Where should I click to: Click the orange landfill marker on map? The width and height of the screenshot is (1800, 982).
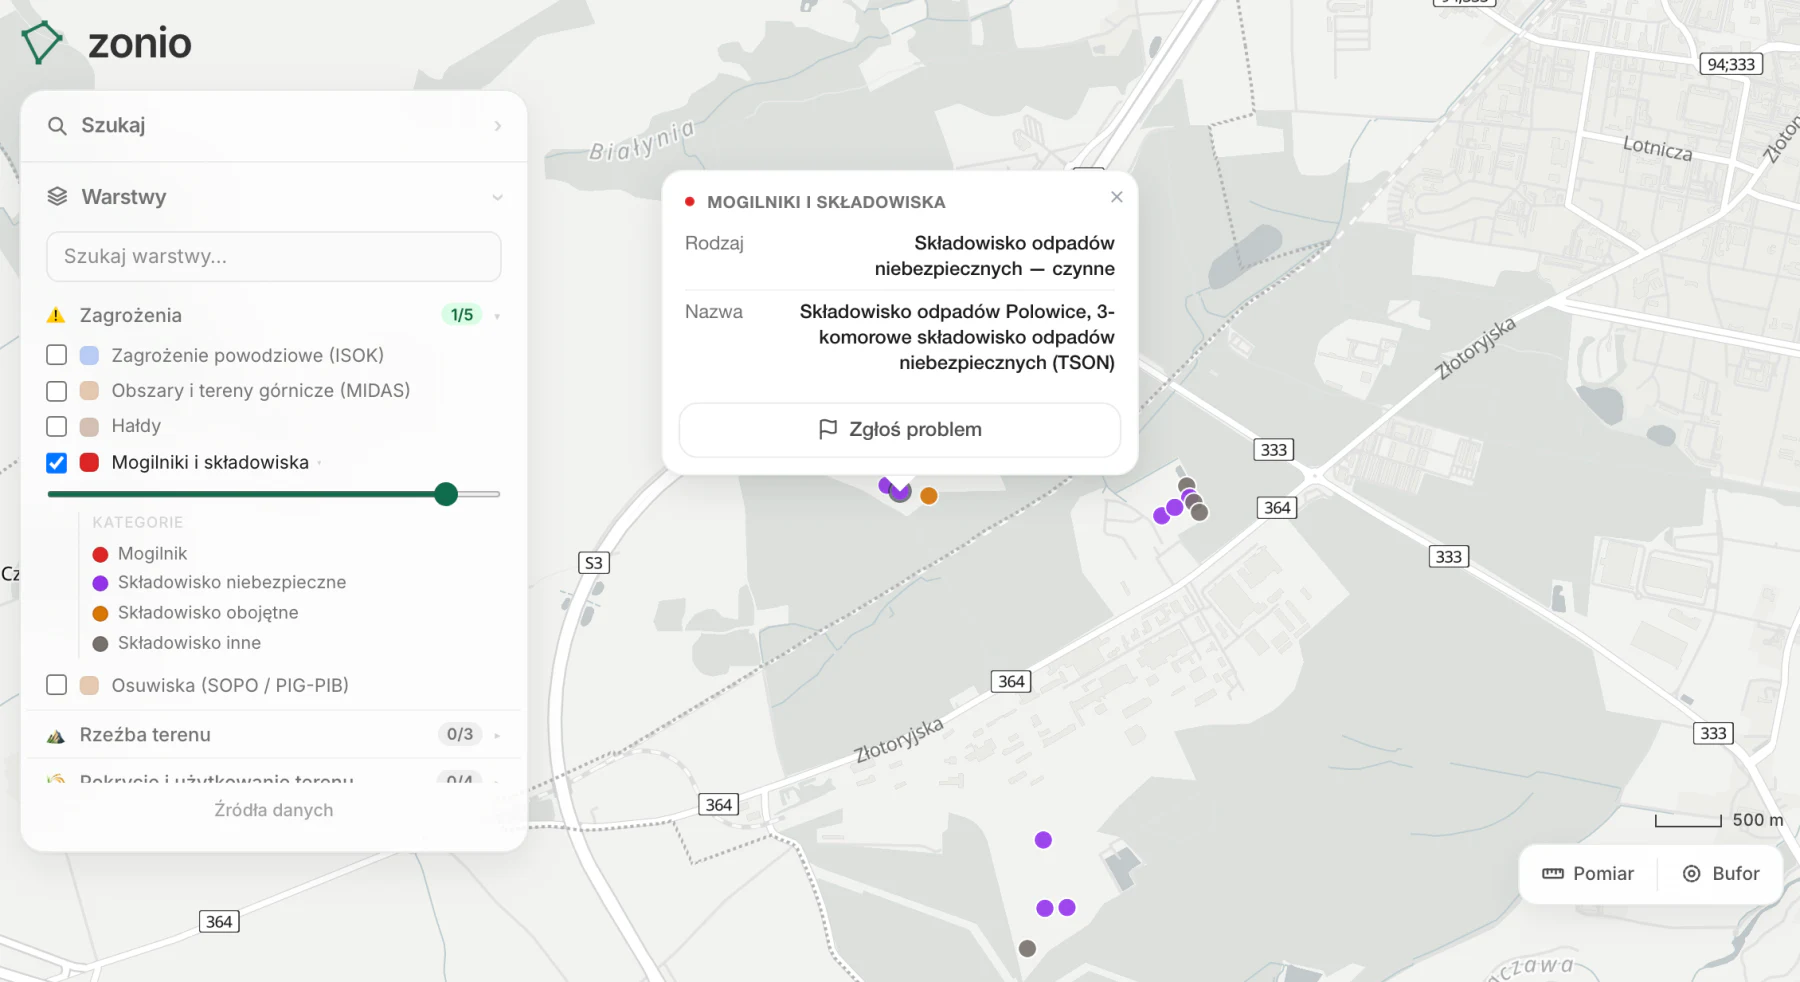point(929,496)
